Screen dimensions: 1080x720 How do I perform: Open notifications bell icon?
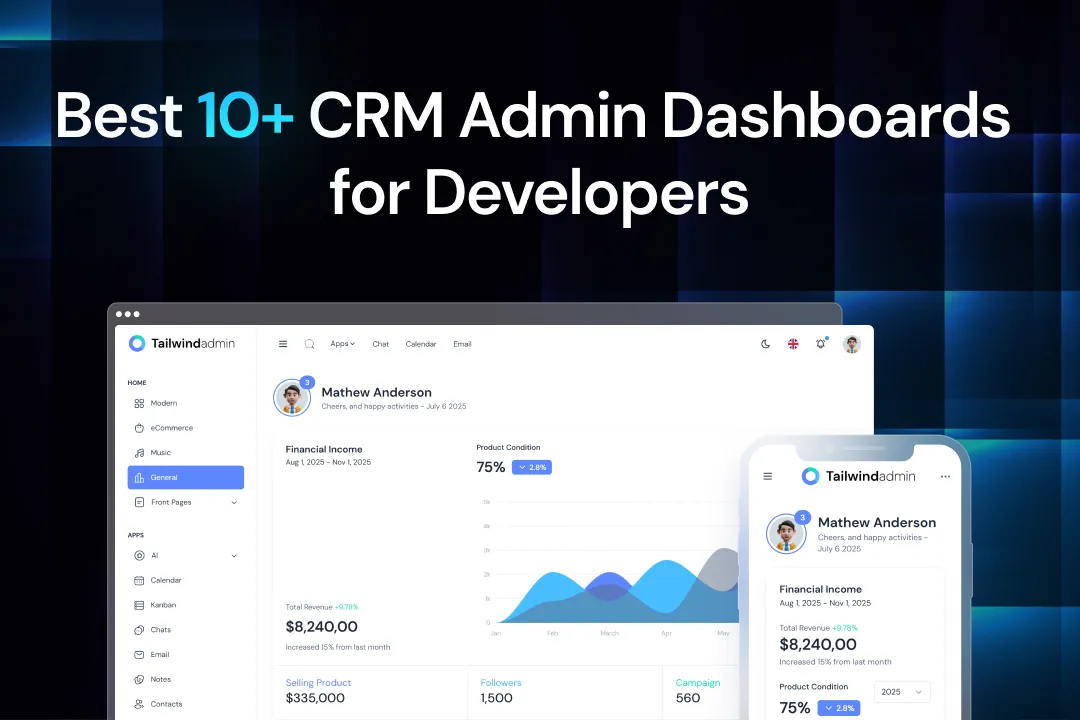[x=821, y=344]
